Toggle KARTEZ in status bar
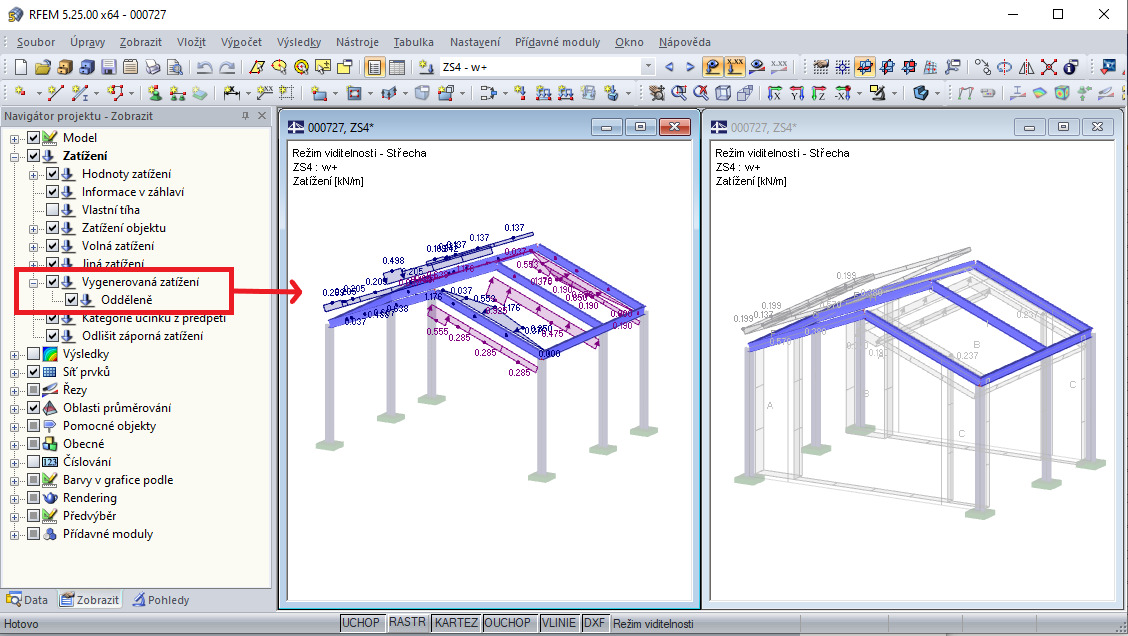 (456, 623)
